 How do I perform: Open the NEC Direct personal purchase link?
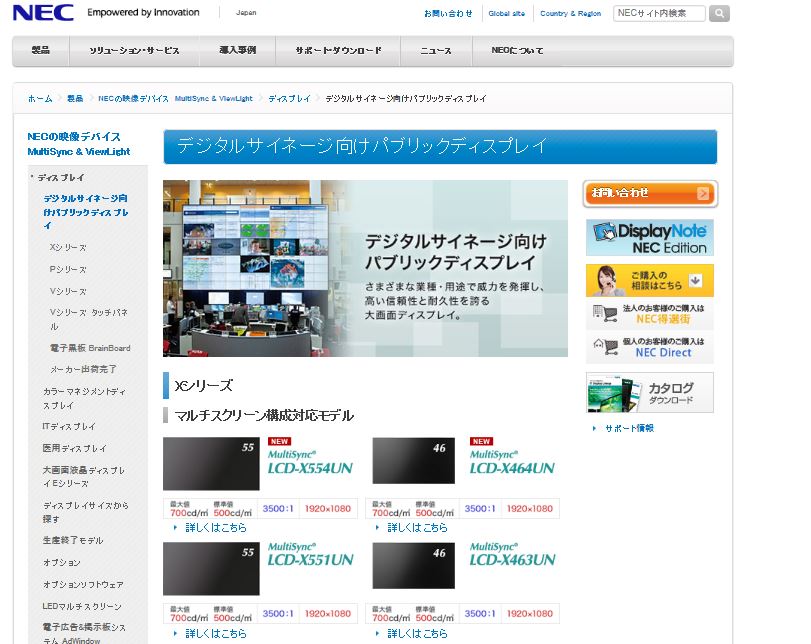650,347
